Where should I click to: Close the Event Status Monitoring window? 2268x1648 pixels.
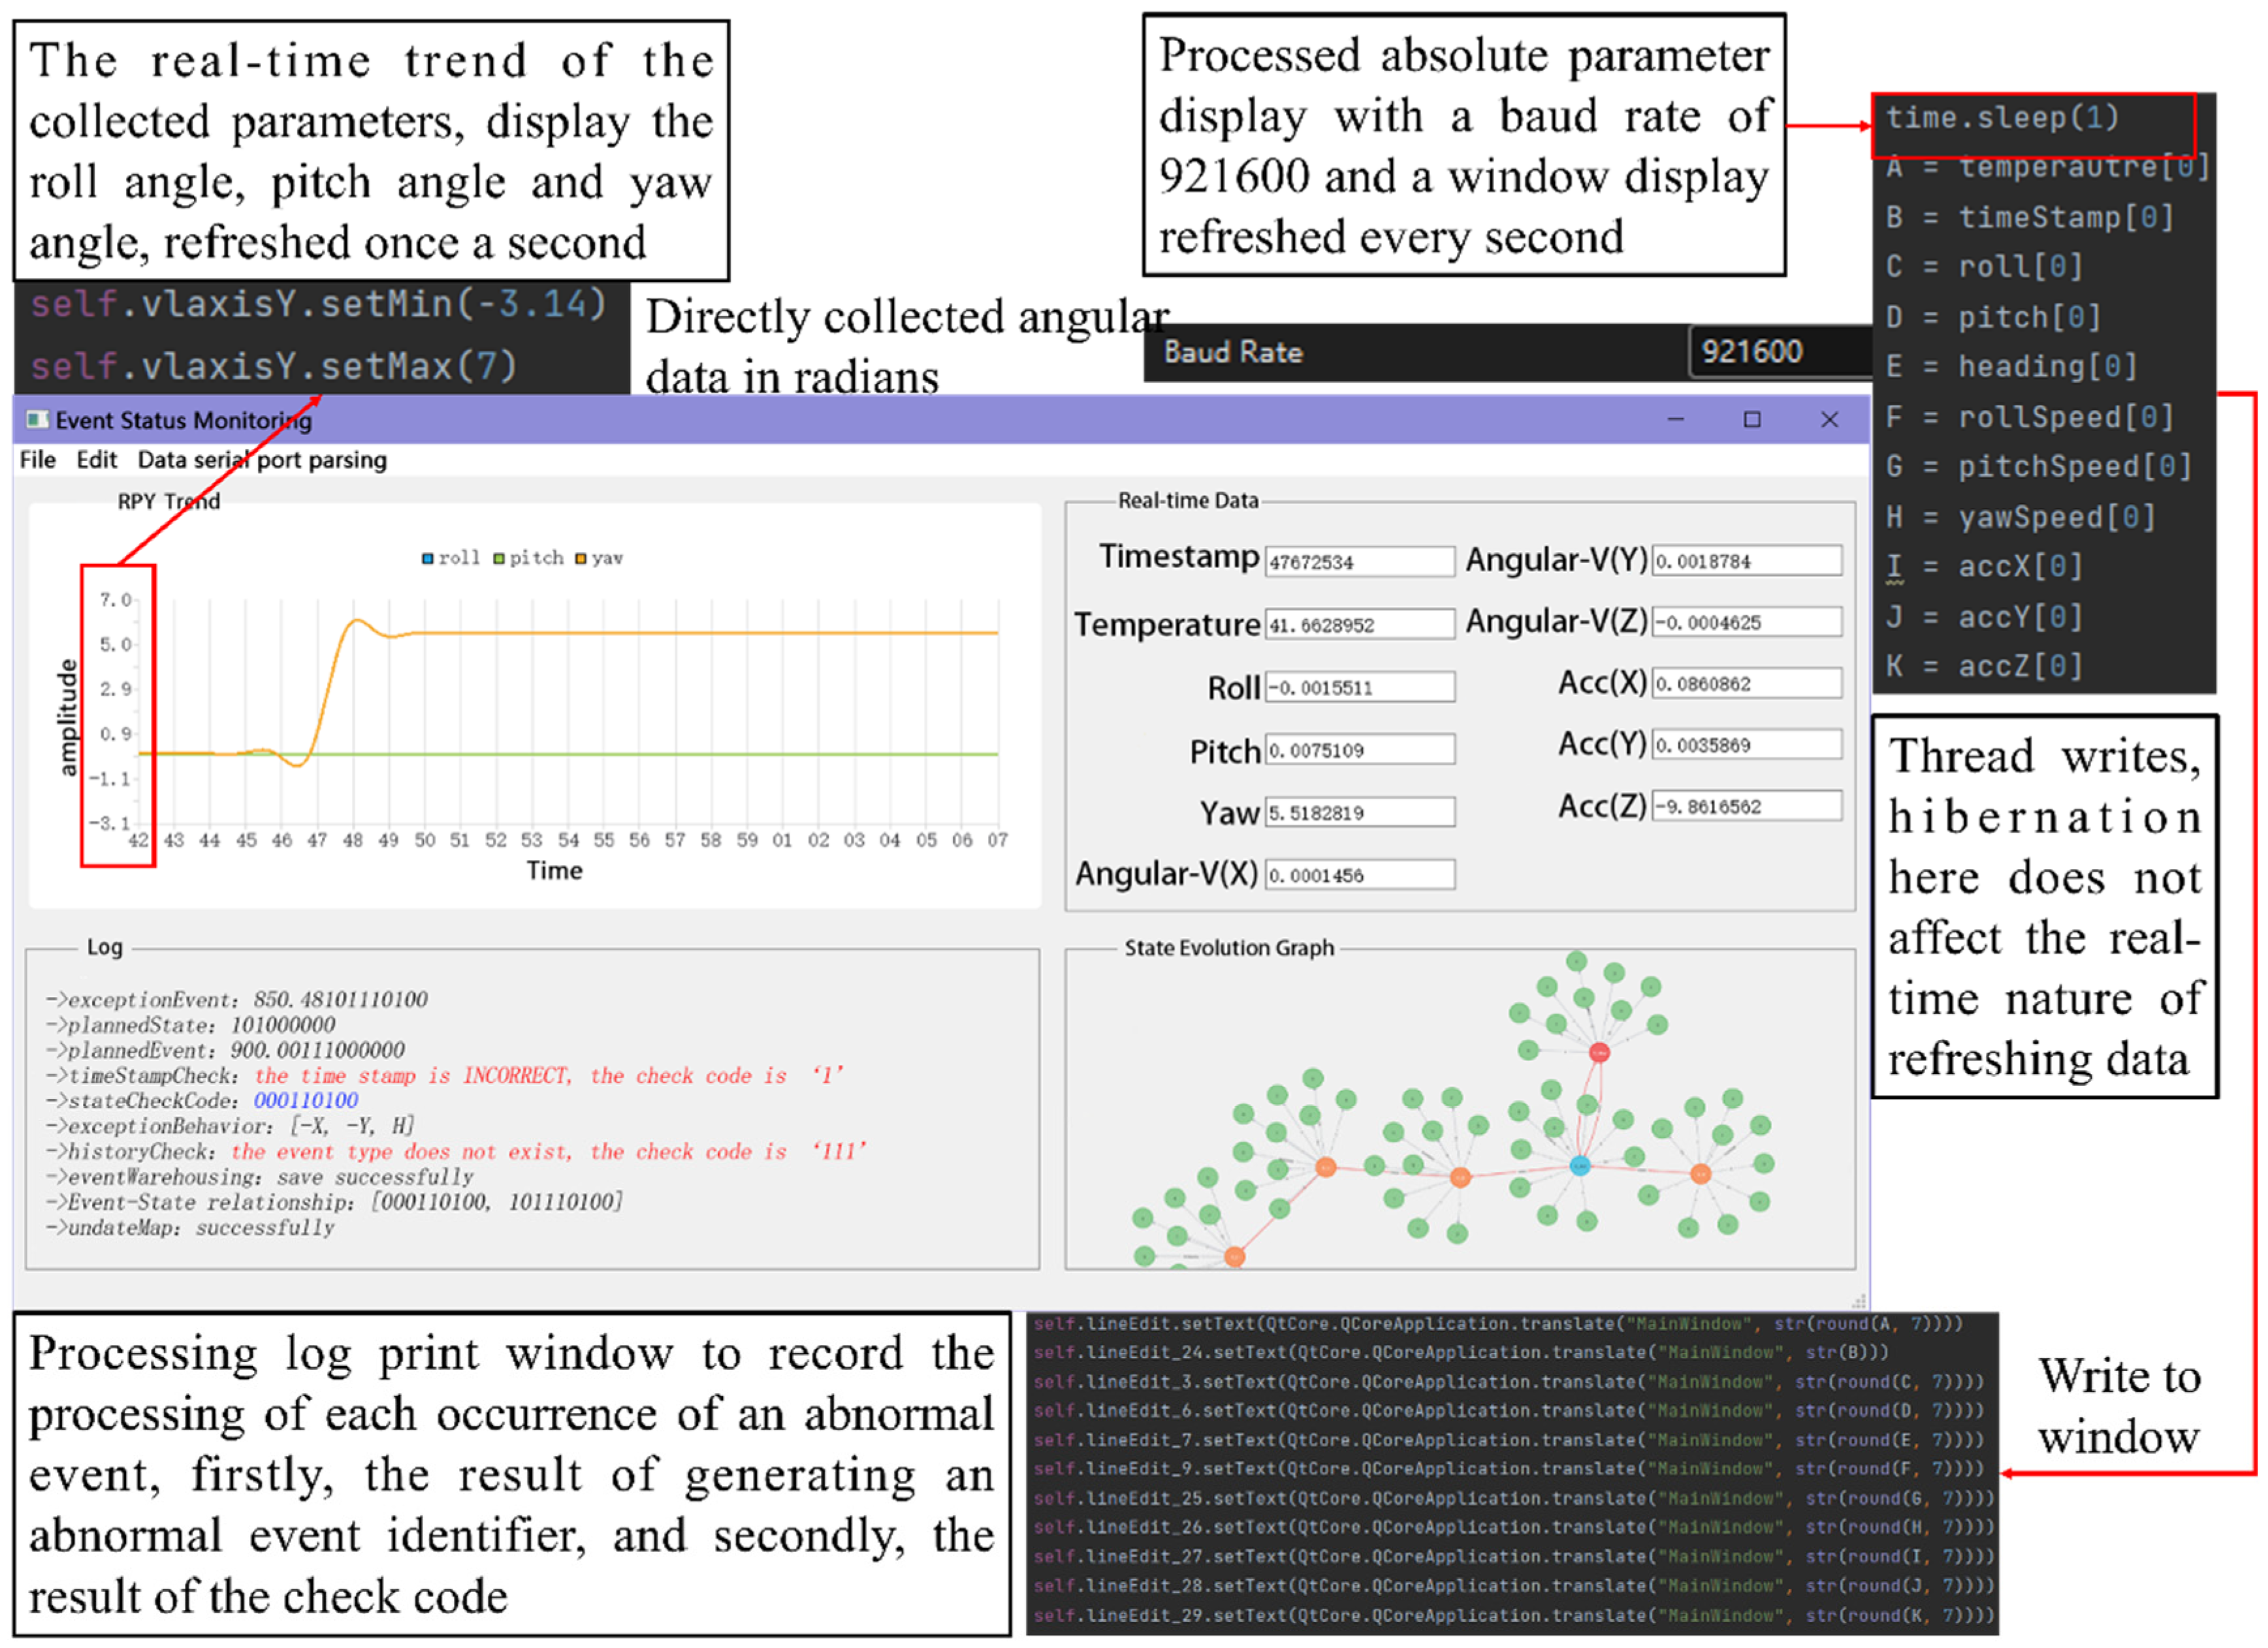coord(1829,420)
